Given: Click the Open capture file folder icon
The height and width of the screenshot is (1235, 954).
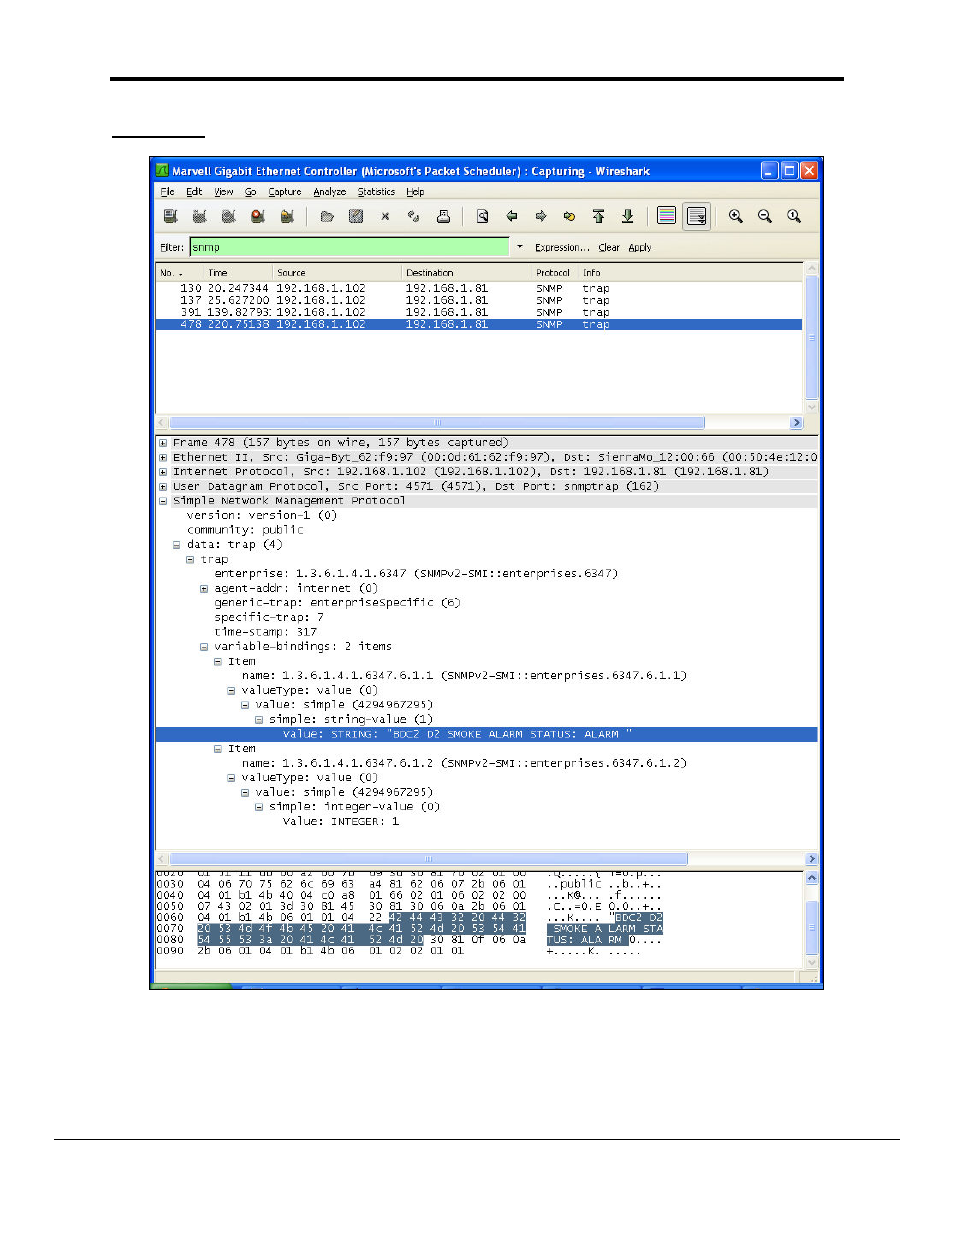Looking at the screenshot, I should pyautogui.click(x=327, y=216).
